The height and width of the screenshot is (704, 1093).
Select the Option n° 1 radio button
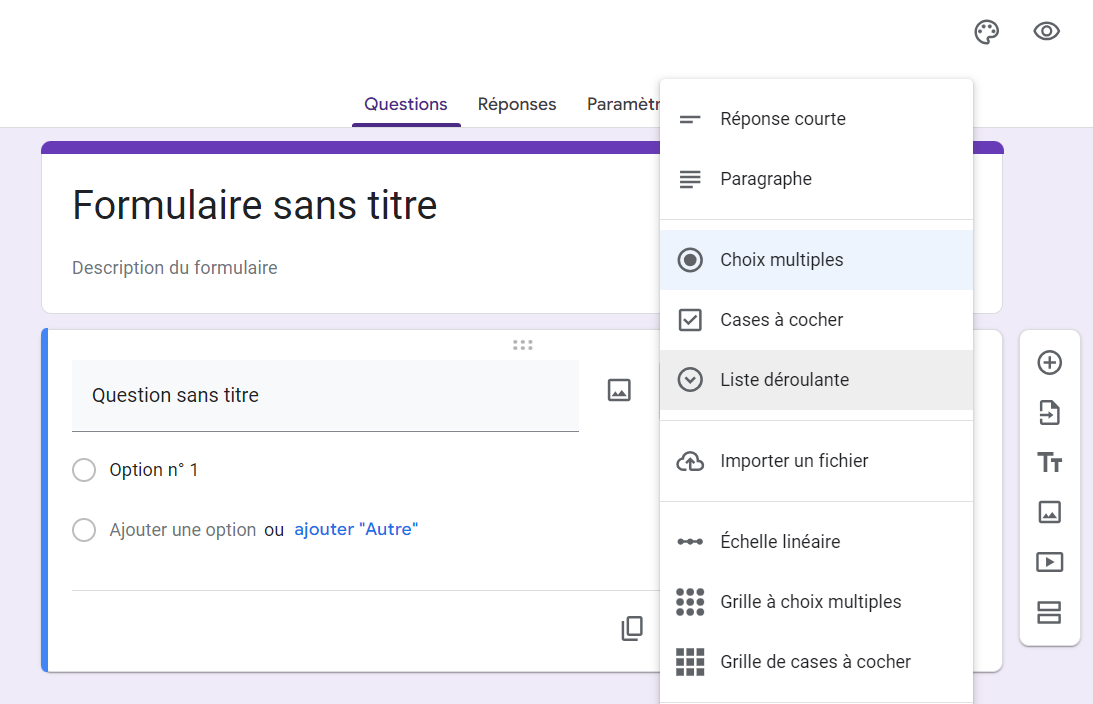tap(84, 470)
